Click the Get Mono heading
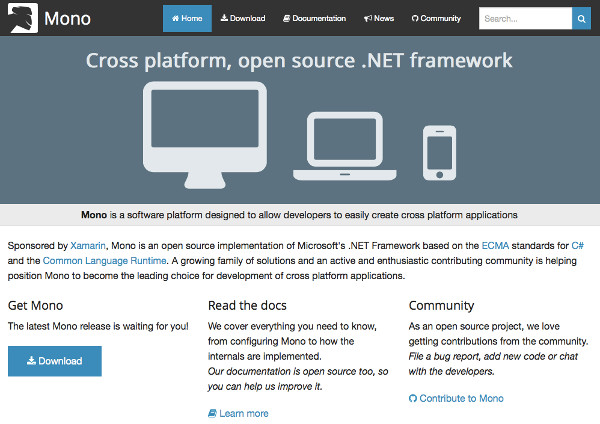This screenshot has width=600, height=424. coord(35,305)
